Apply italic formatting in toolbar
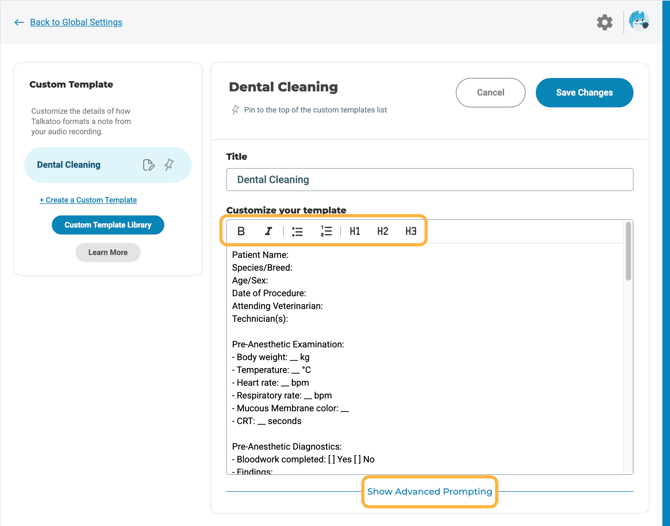 coord(268,231)
